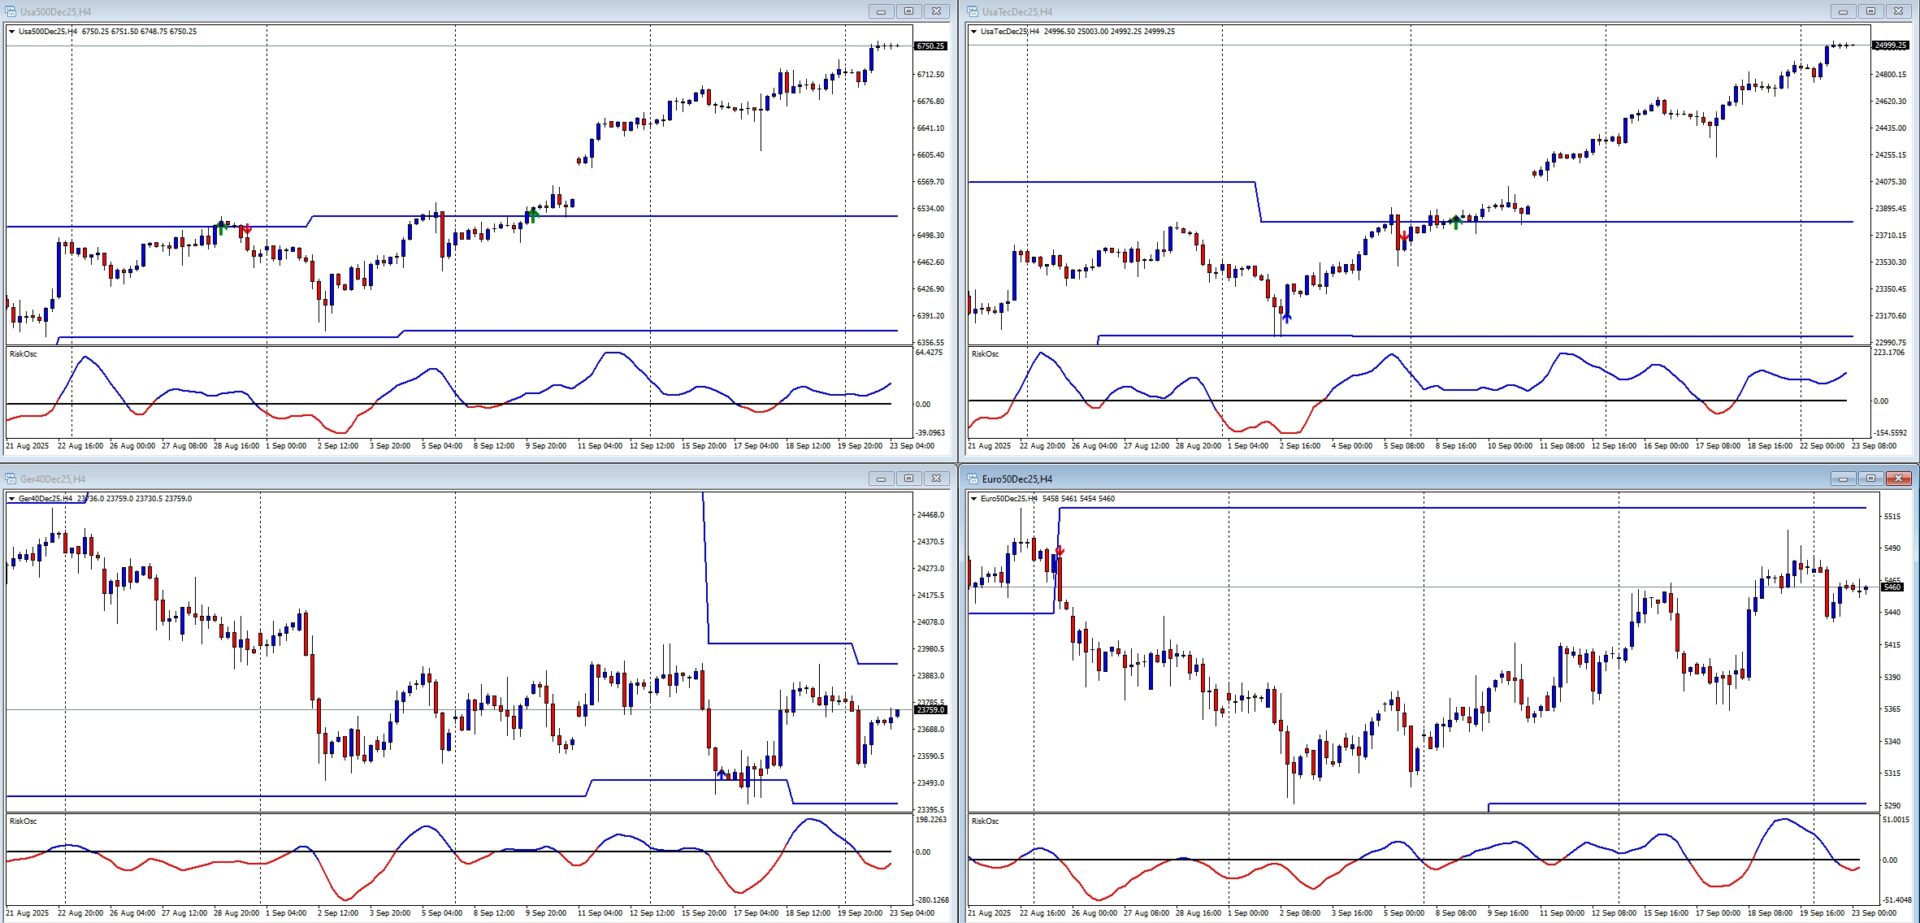The height and width of the screenshot is (923, 1920).
Task: Expand the Ger40Dec25,H4 chart label triangle
Action: [12, 499]
